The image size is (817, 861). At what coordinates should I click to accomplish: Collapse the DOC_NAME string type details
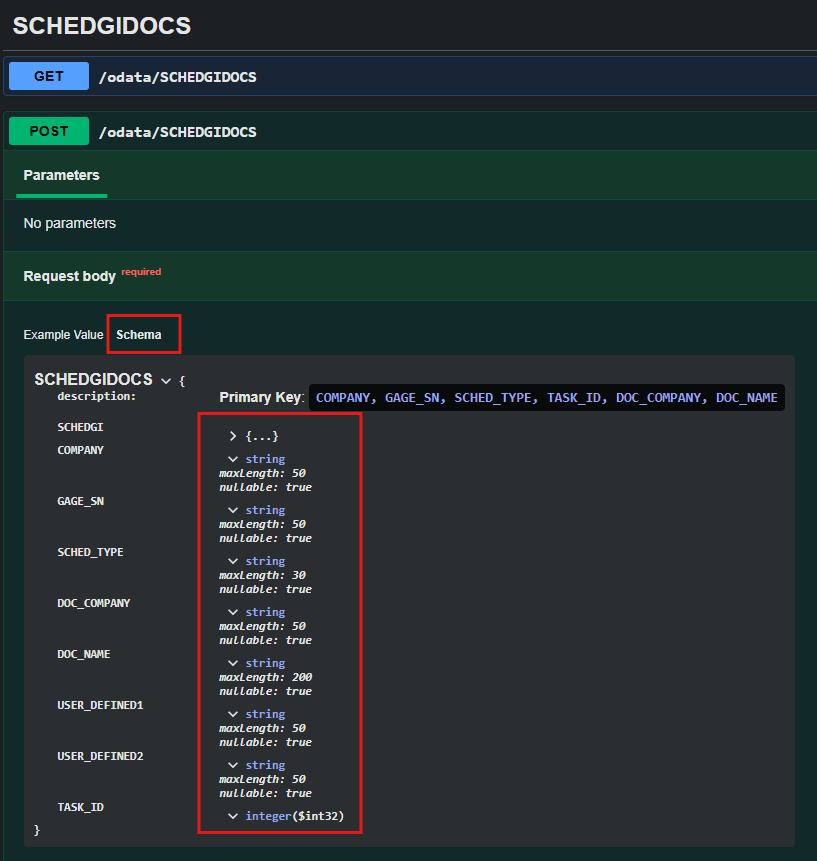pos(233,663)
